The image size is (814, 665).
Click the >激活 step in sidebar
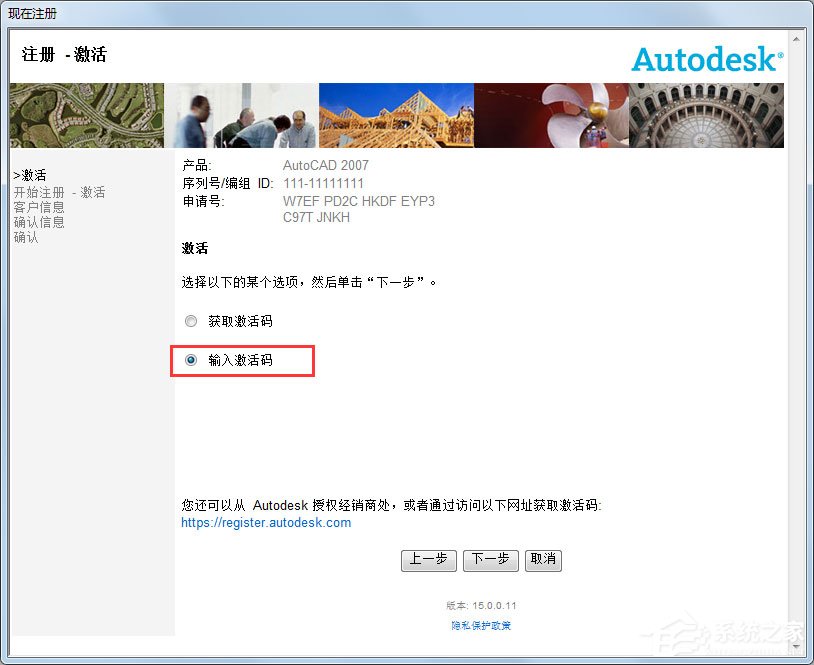point(30,175)
